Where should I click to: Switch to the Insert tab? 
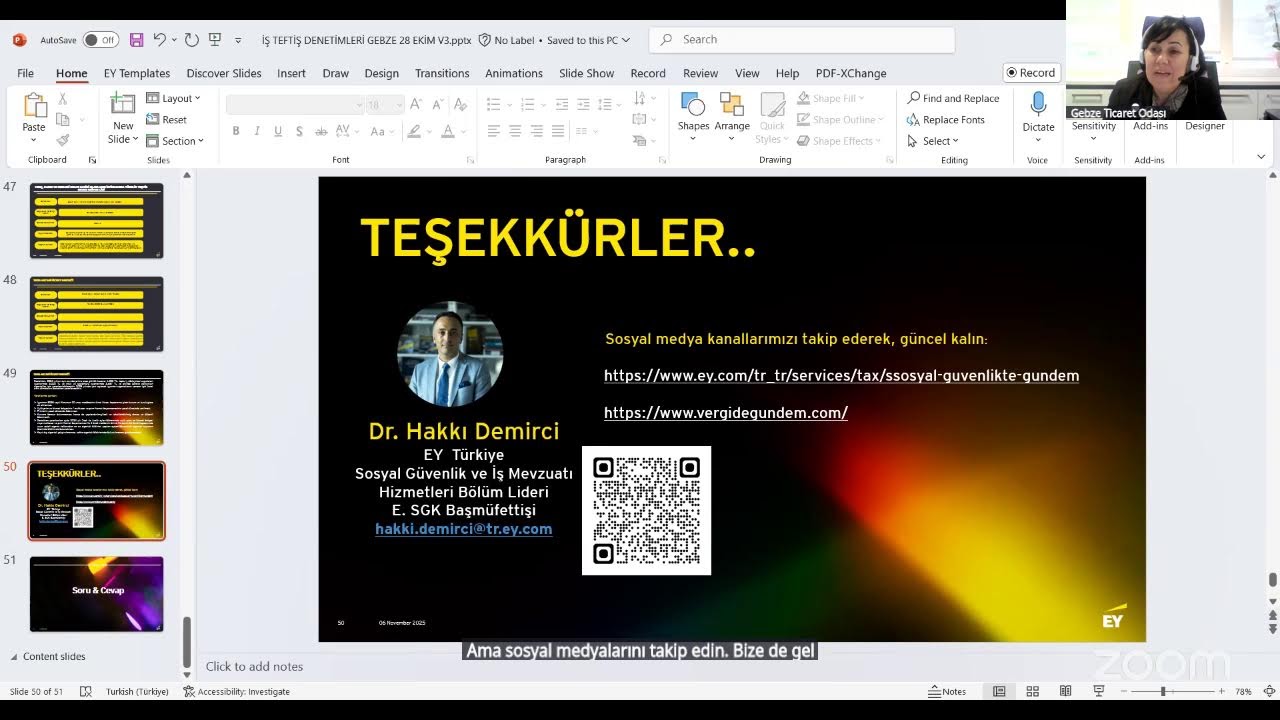(291, 73)
